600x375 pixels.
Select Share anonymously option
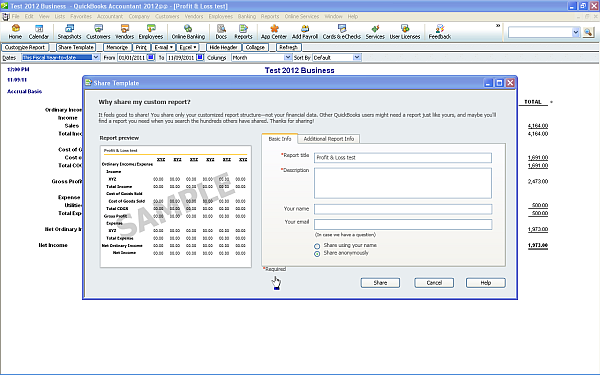click(317, 254)
